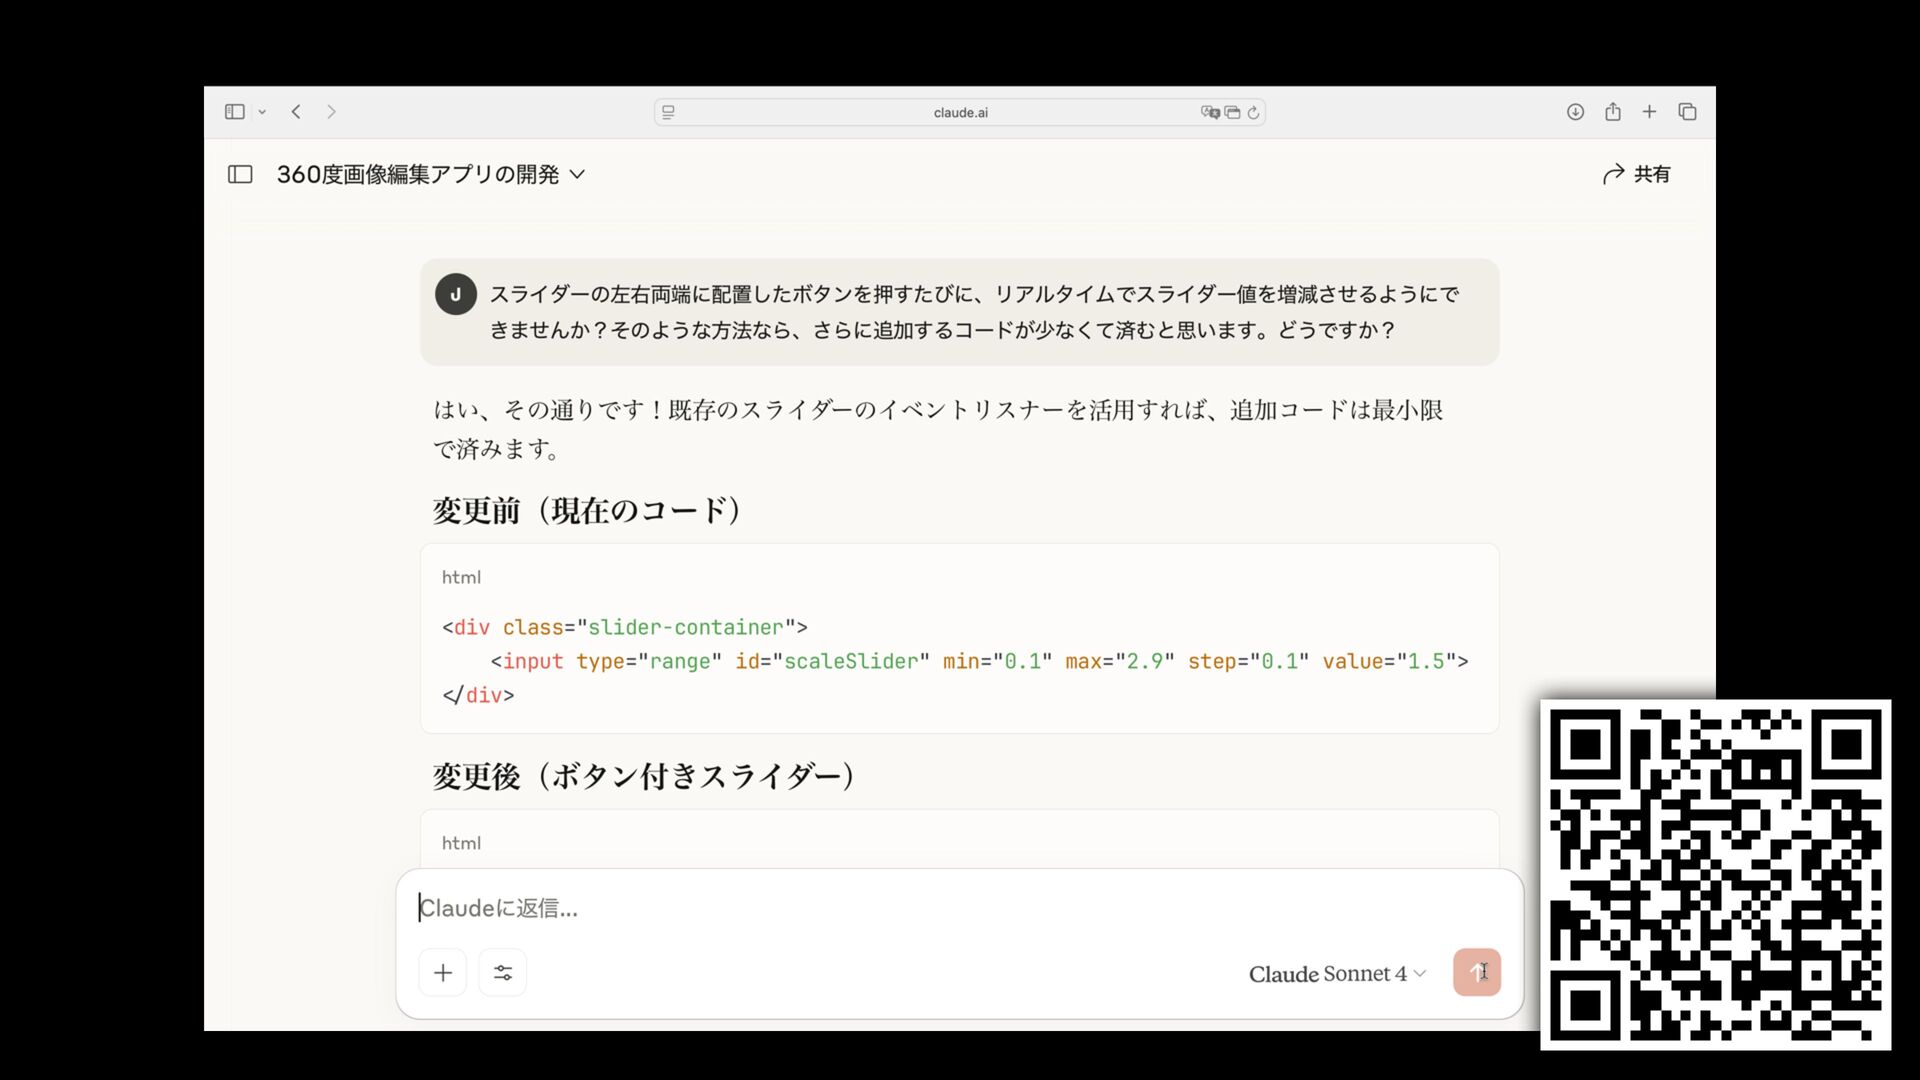
Task: Click the slider-container div code line
Action: [x=625, y=627]
